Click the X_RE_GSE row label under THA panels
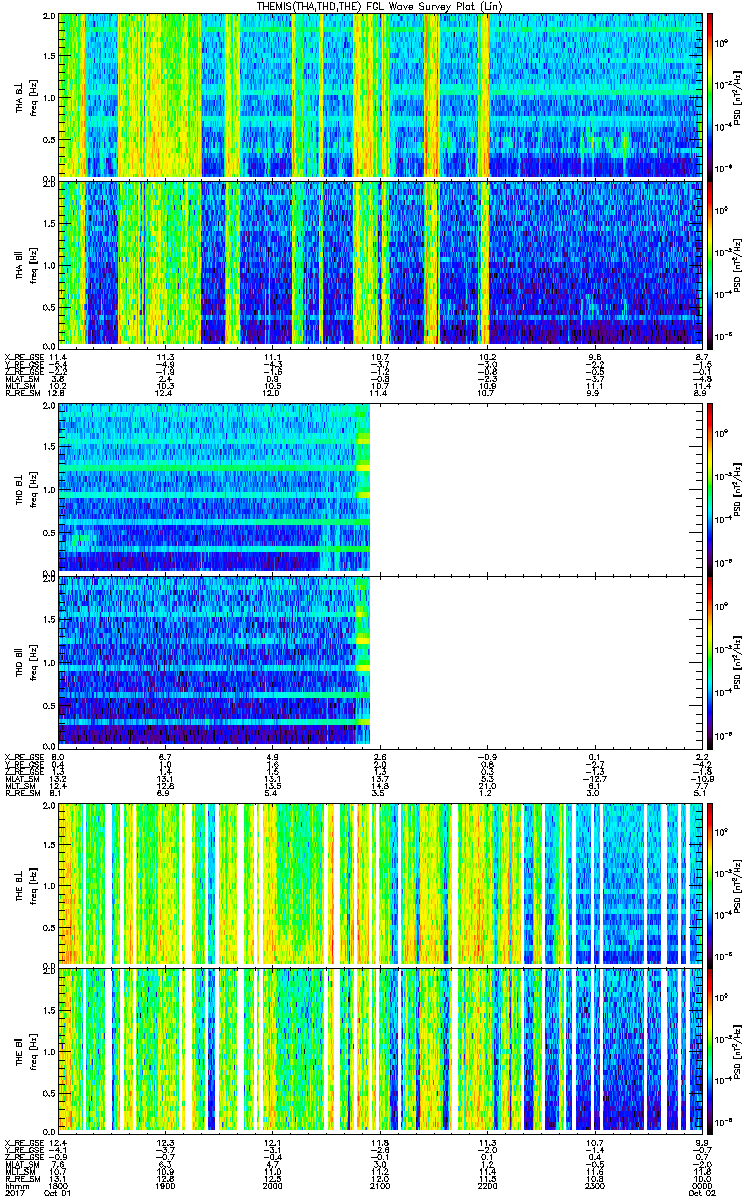This screenshot has width=750, height=1200. click(24, 357)
